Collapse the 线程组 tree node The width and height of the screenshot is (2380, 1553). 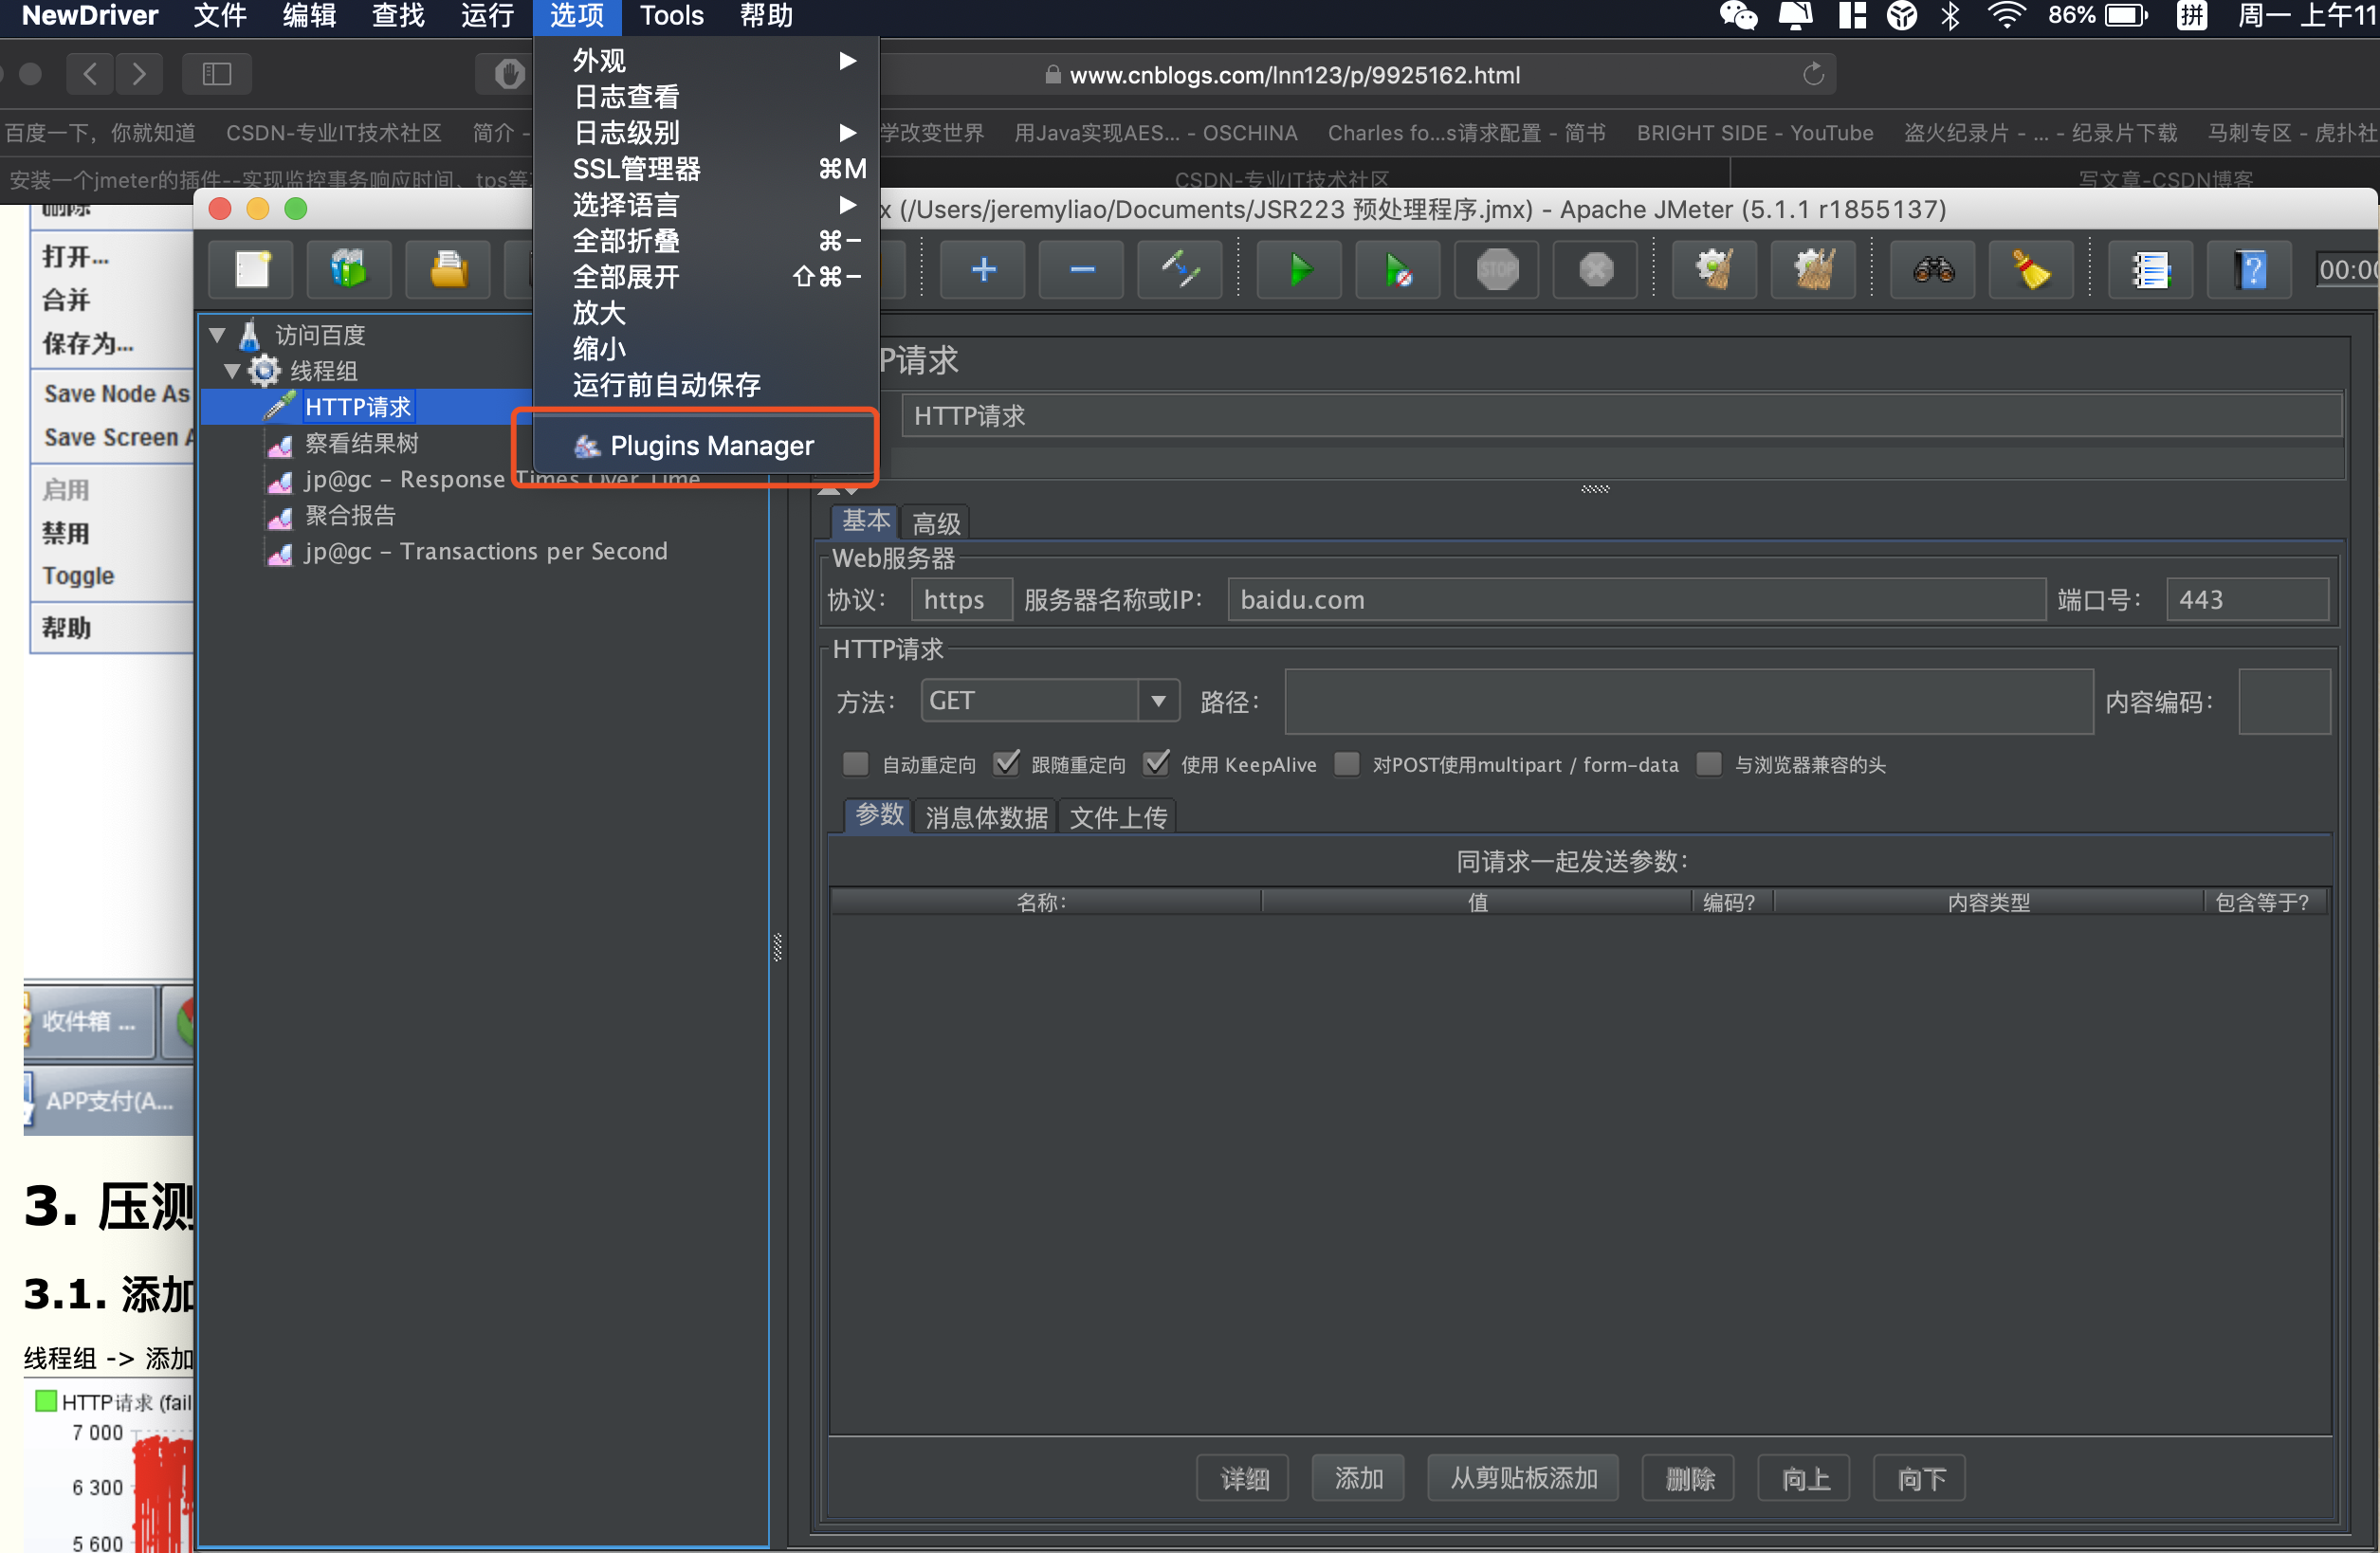[232, 371]
